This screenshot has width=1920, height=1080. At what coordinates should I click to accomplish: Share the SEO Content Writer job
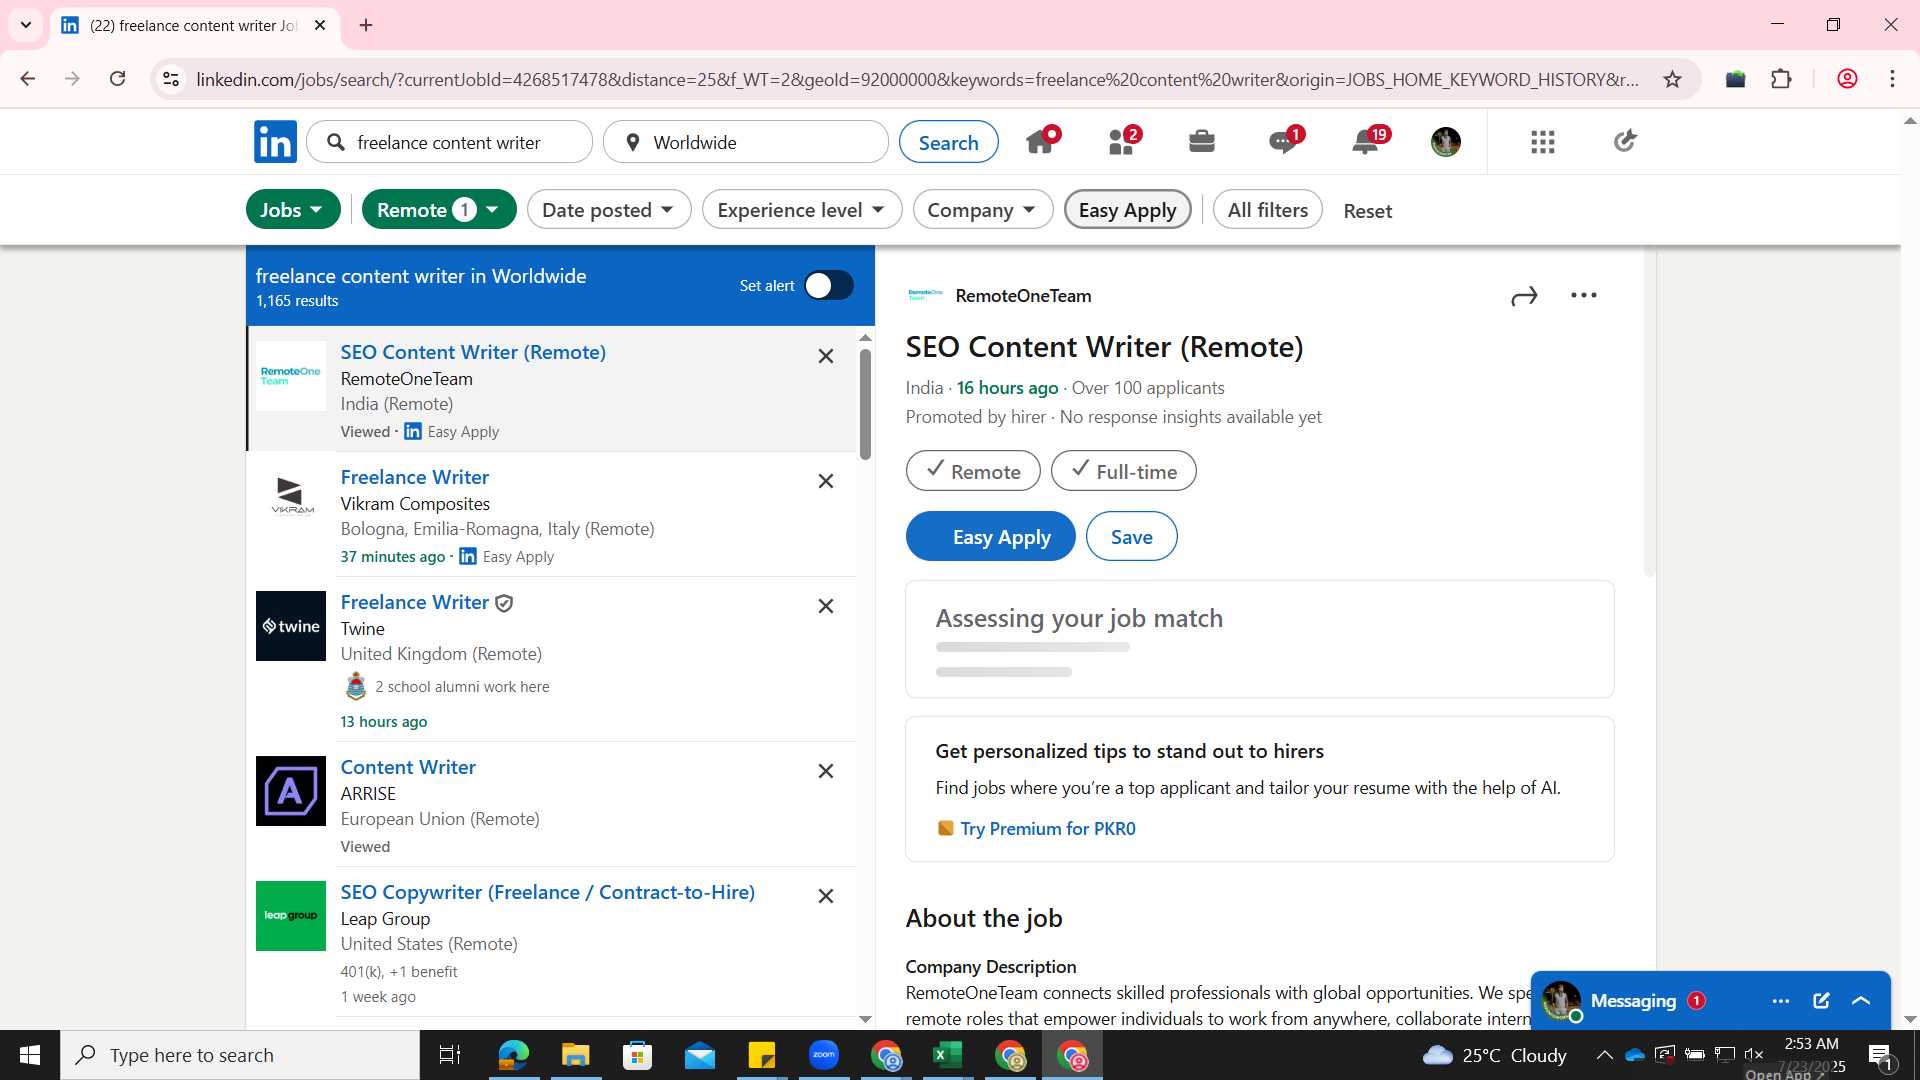click(x=1524, y=296)
